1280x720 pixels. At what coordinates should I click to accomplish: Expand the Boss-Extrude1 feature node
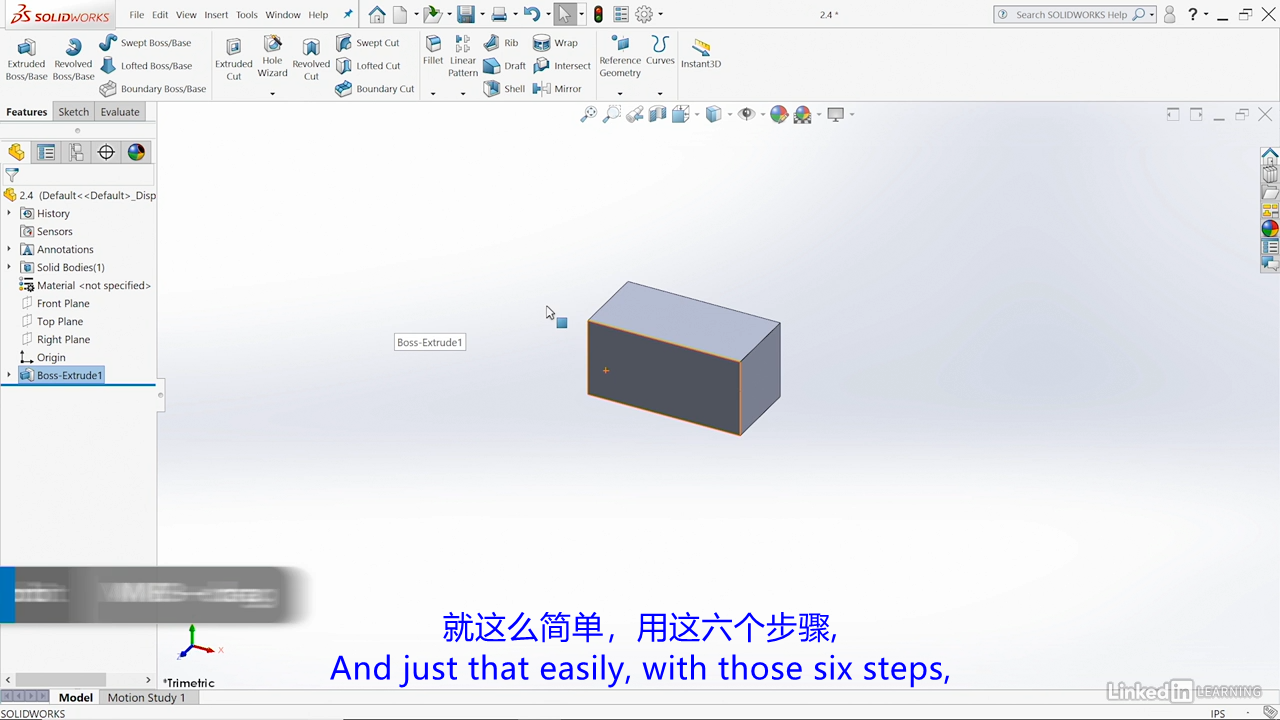tap(9, 375)
